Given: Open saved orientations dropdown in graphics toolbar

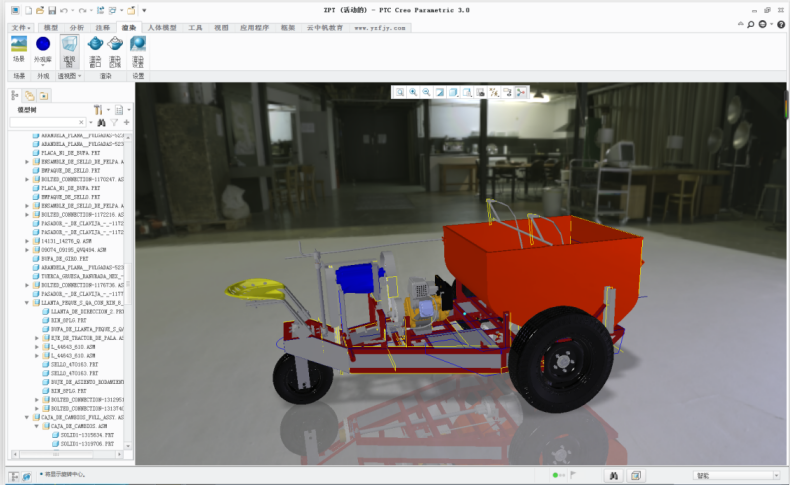Looking at the screenshot, I should pyautogui.click(x=467, y=92).
